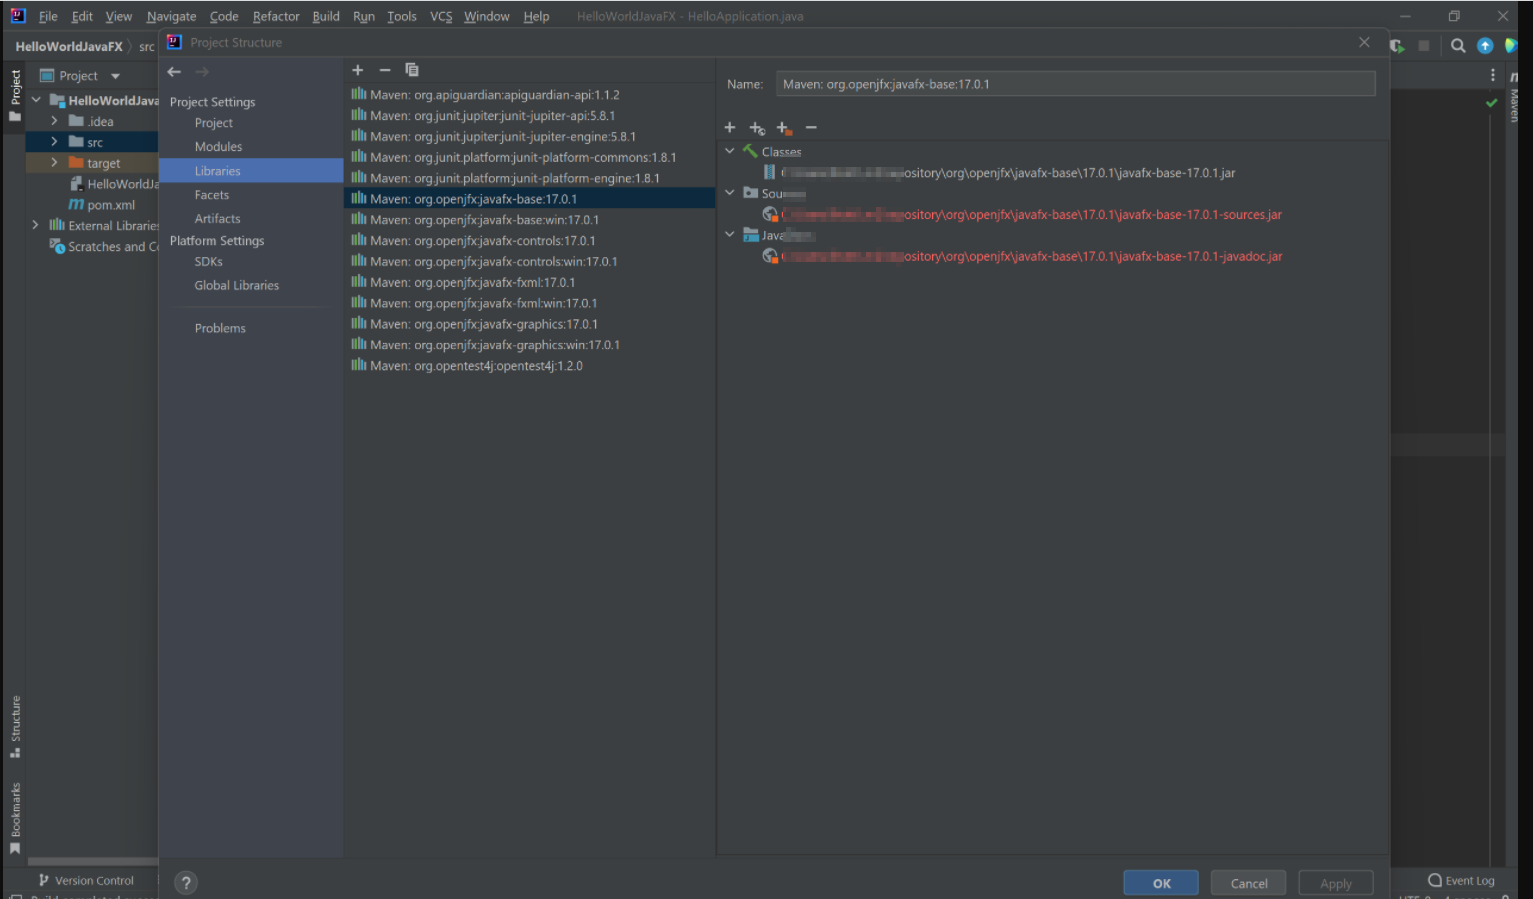The height and width of the screenshot is (899, 1533).
Task: Open the File menu
Action: tap(48, 16)
